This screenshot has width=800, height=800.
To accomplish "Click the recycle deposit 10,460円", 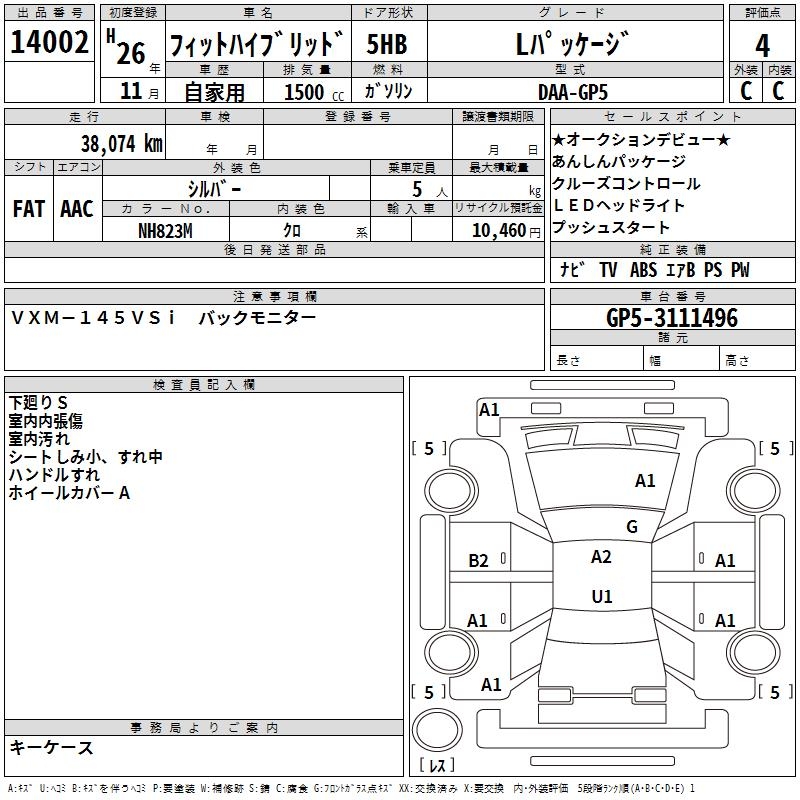I will pos(506,231).
